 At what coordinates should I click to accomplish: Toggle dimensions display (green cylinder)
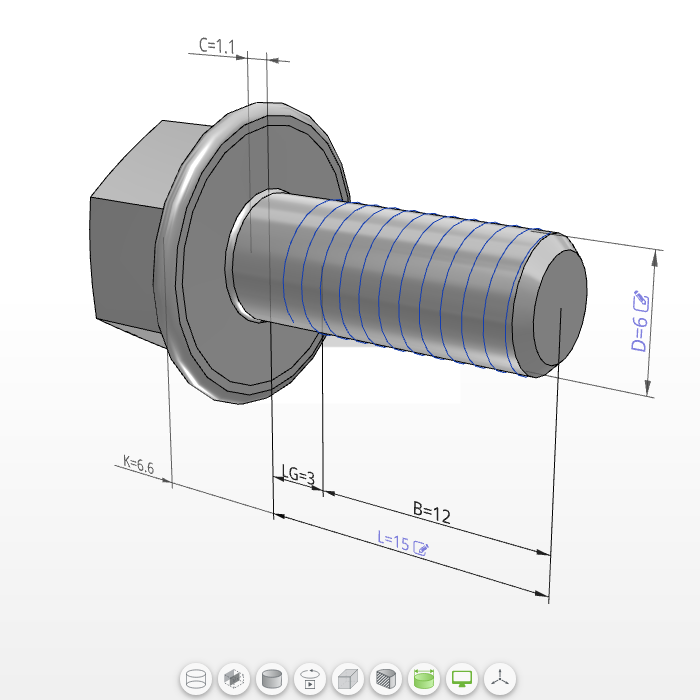[x=424, y=679]
